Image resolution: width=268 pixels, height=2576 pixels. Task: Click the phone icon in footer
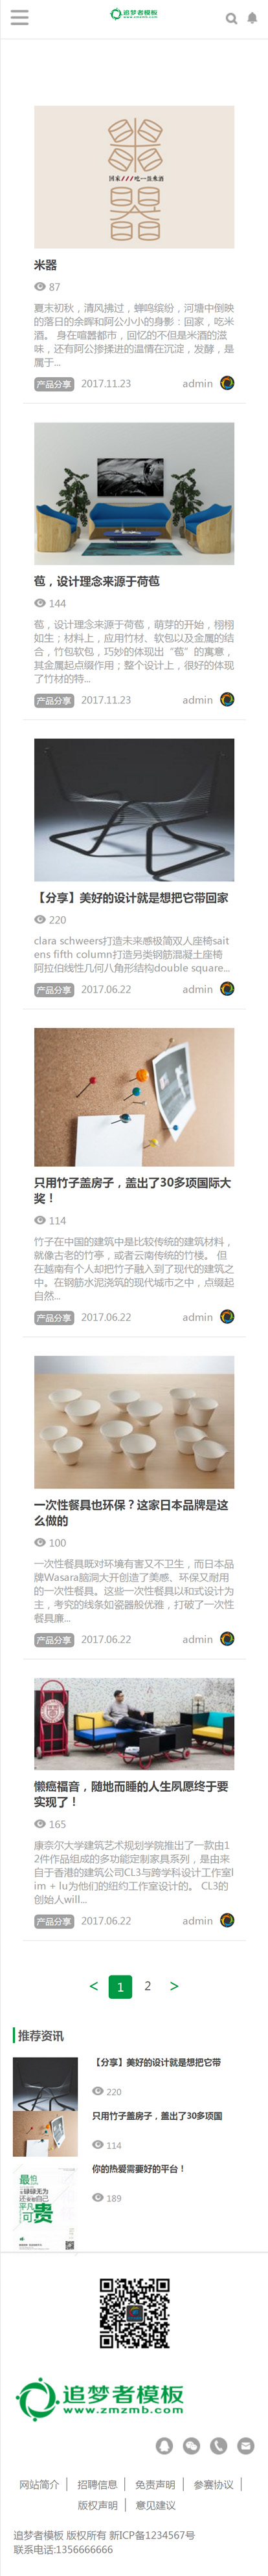pos(219,2445)
